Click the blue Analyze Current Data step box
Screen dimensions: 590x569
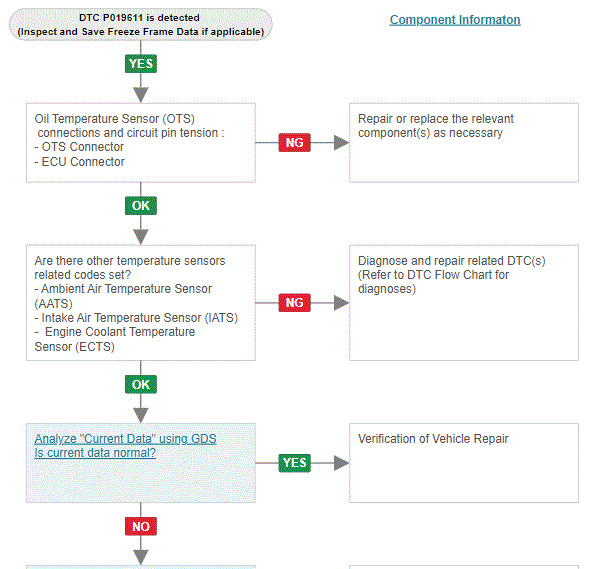pyautogui.click(x=141, y=463)
